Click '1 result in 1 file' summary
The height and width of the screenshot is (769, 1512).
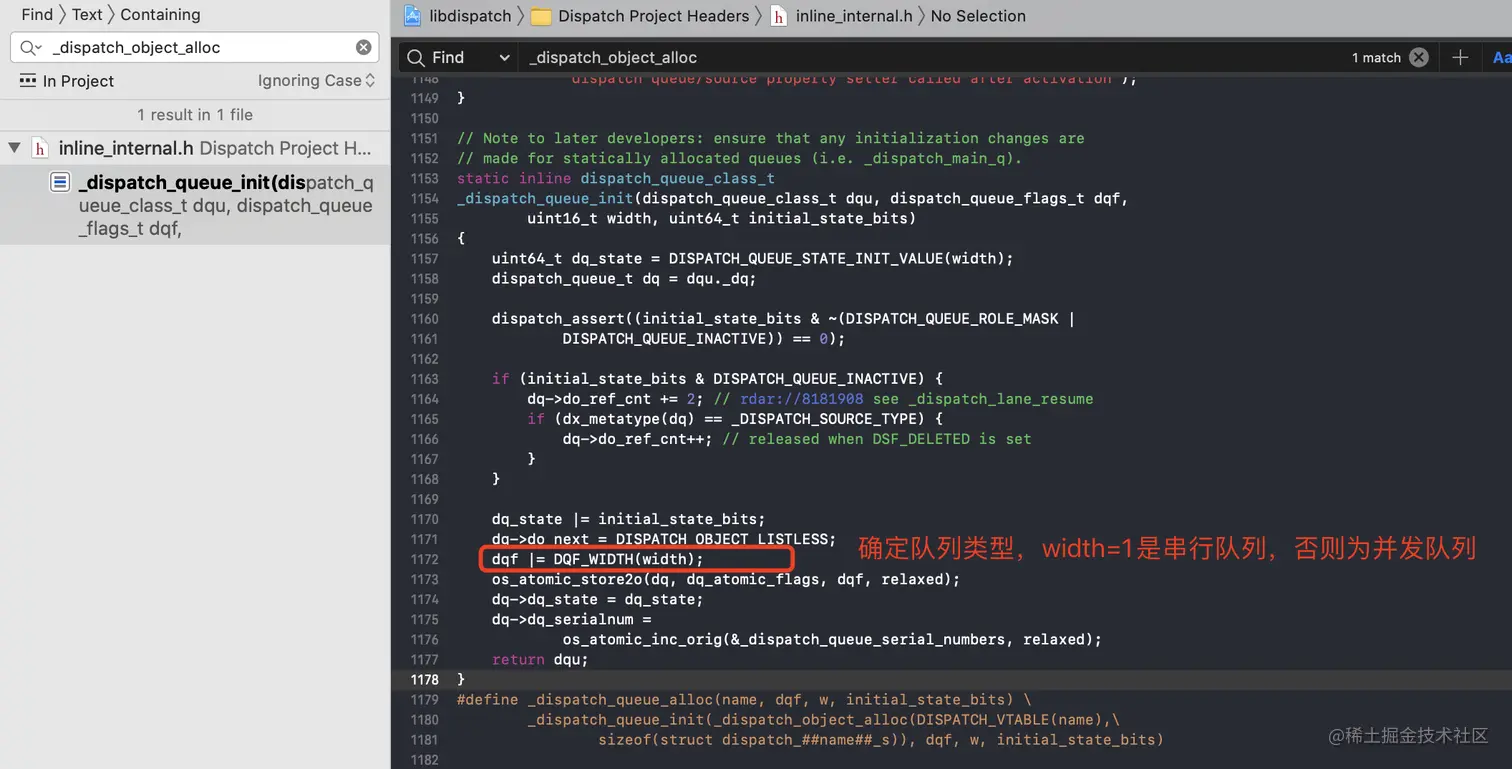(x=195, y=115)
